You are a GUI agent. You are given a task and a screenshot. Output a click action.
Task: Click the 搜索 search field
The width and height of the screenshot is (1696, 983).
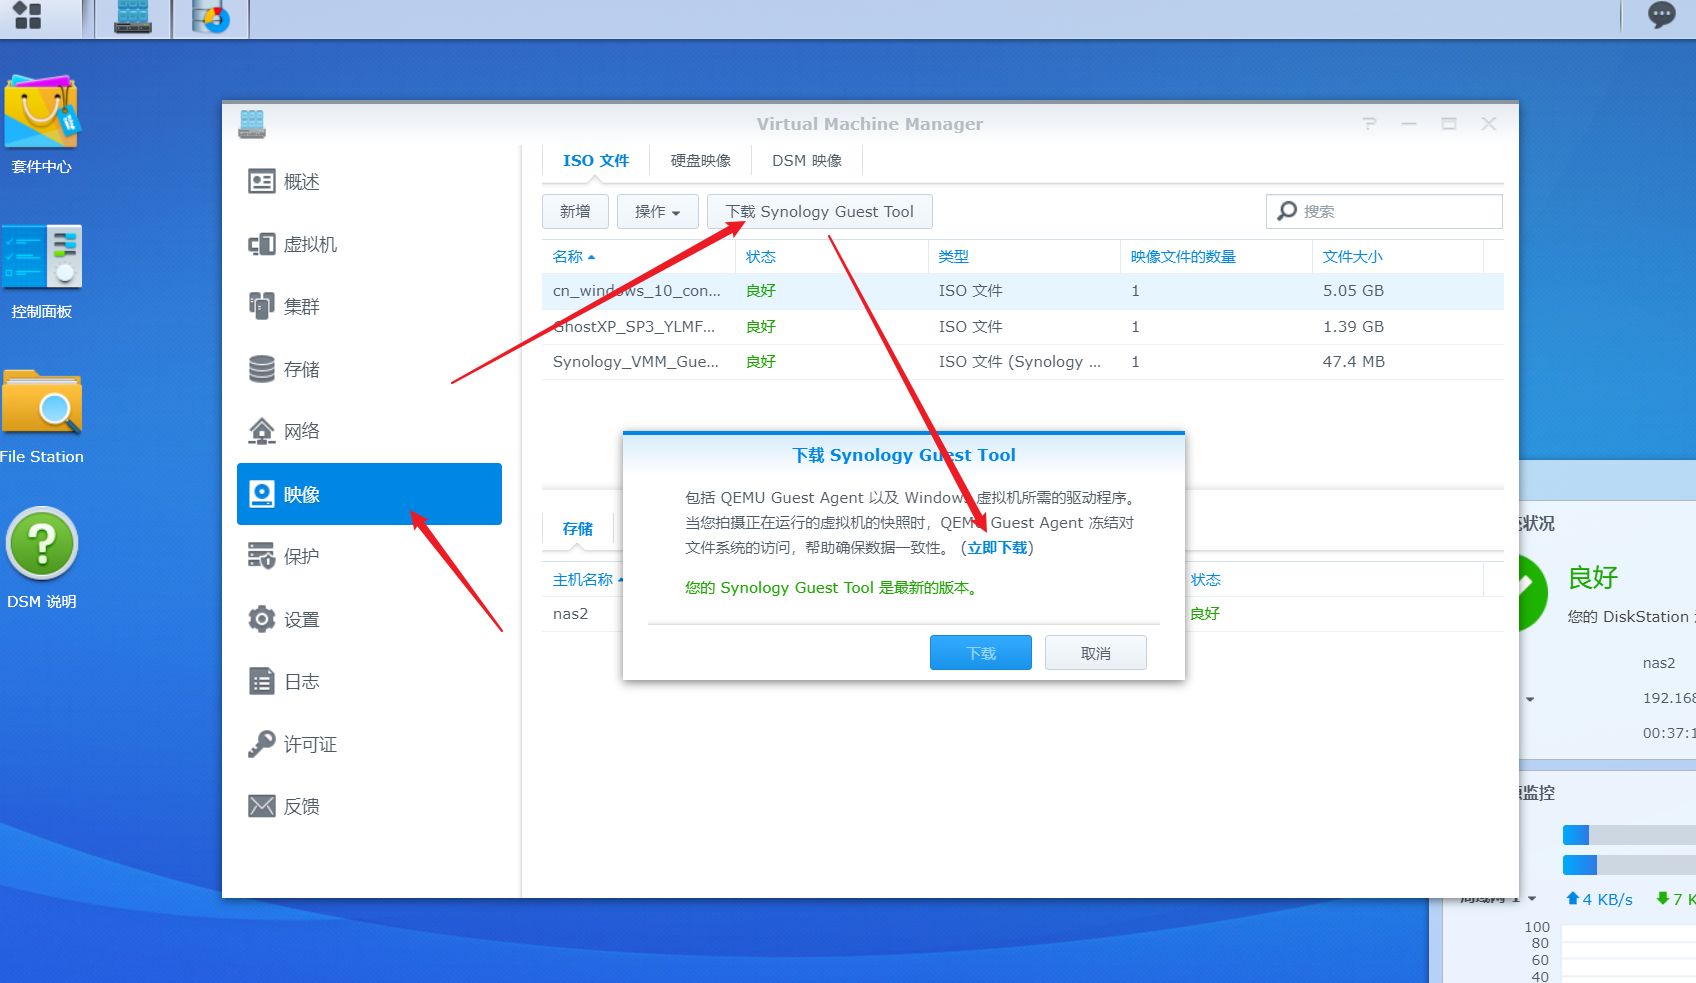(x=1384, y=211)
